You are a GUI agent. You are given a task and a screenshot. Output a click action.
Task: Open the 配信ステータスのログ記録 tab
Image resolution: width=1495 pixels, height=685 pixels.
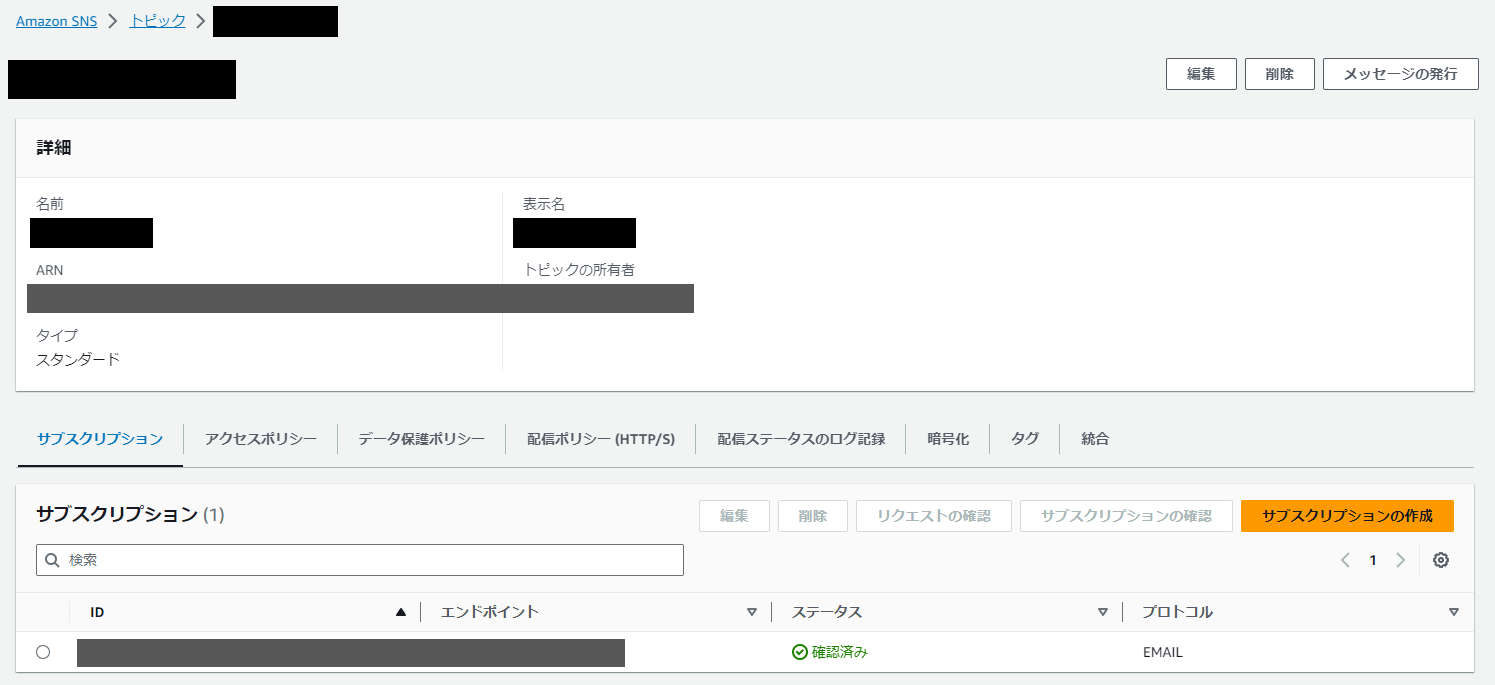801,439
